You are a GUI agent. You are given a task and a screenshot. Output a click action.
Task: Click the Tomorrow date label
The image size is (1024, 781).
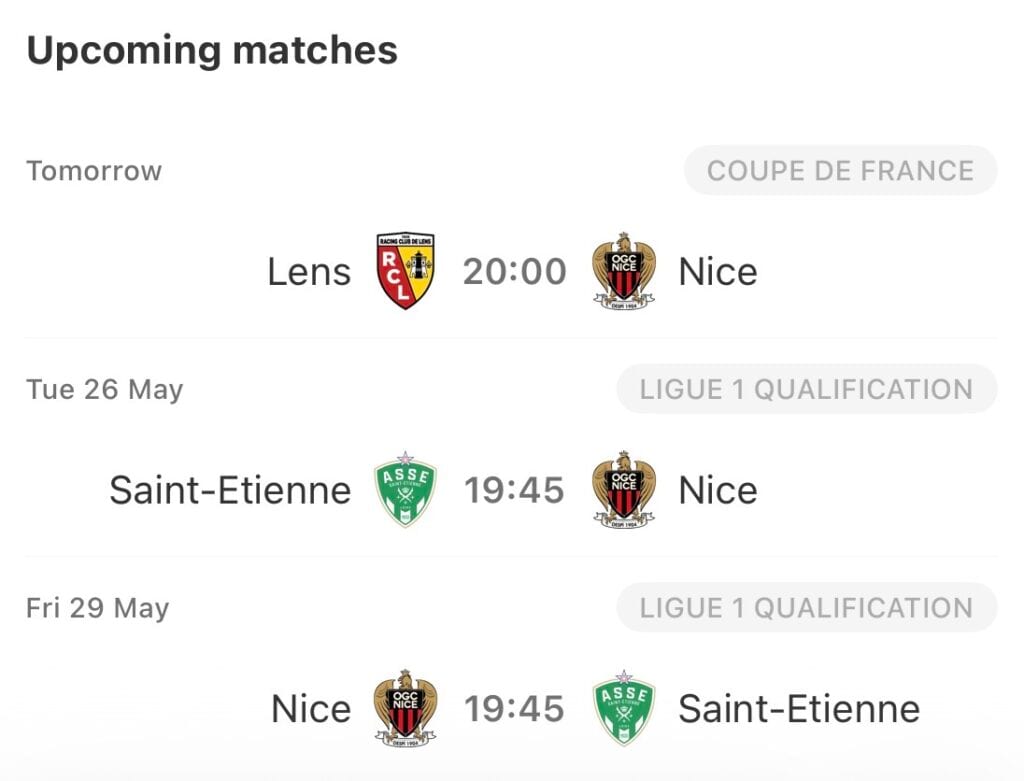[94, 171]
